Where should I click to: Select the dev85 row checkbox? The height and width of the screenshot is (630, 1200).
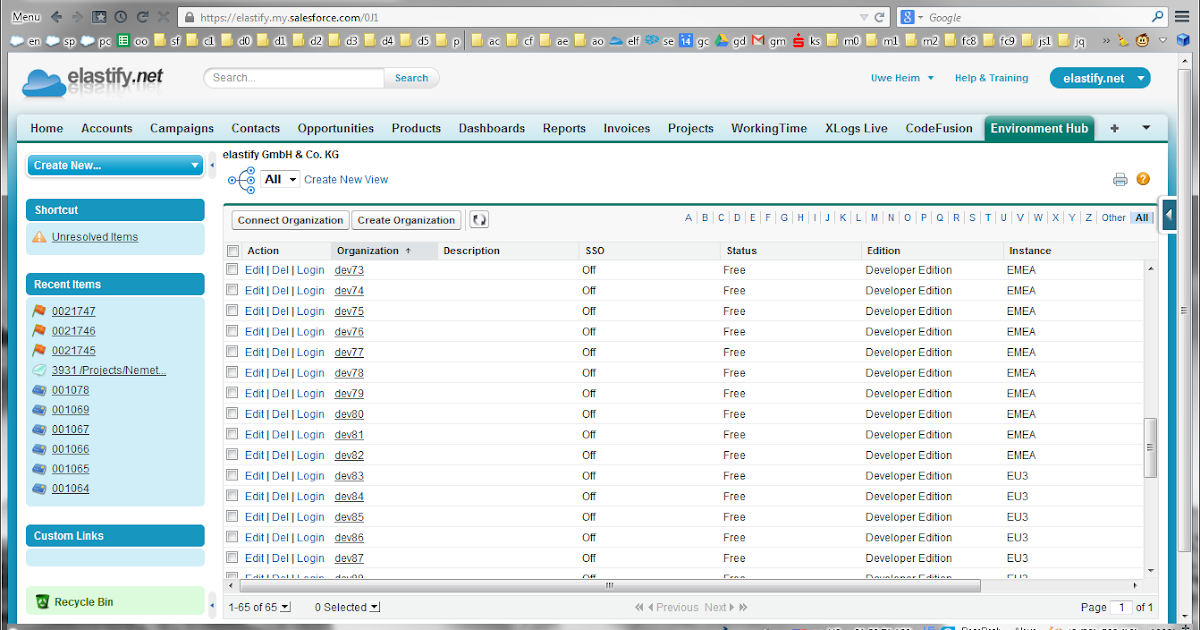coord(233,516)
